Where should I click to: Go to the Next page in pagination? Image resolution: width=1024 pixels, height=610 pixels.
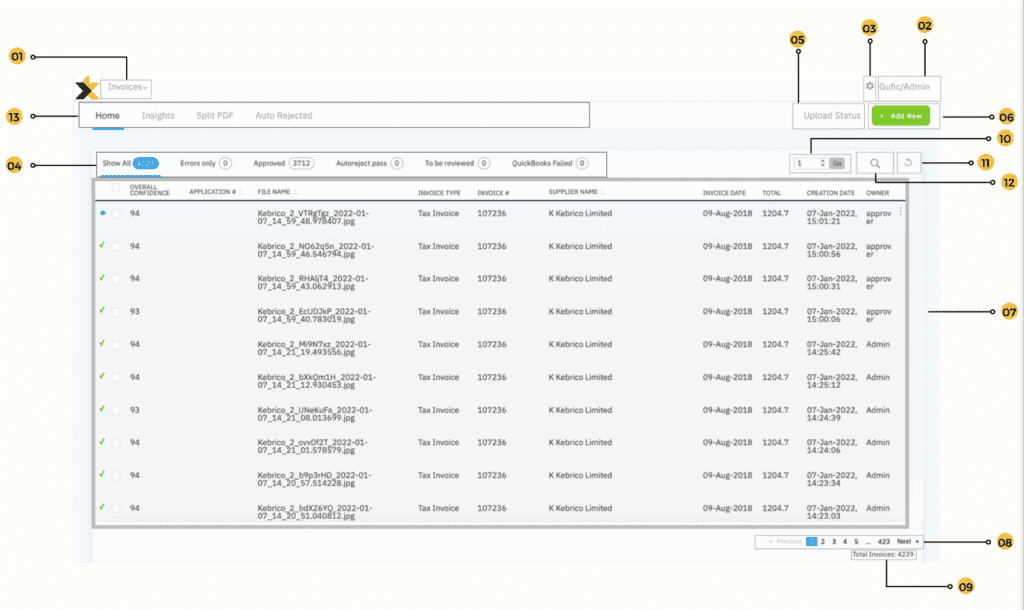(906, 541)
